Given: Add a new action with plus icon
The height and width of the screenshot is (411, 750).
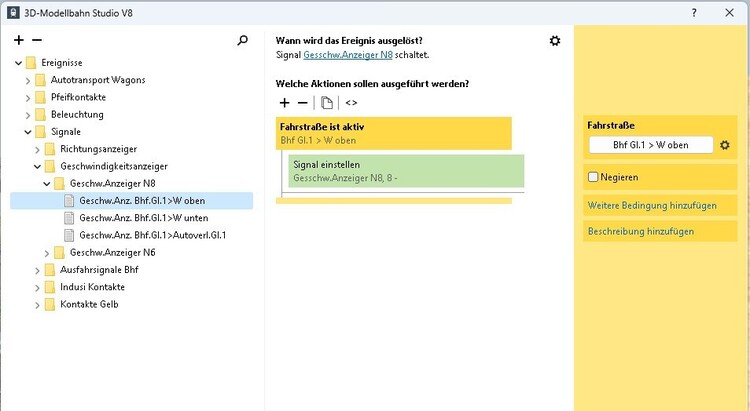Looking at the screenshot, I should (284, 103).
